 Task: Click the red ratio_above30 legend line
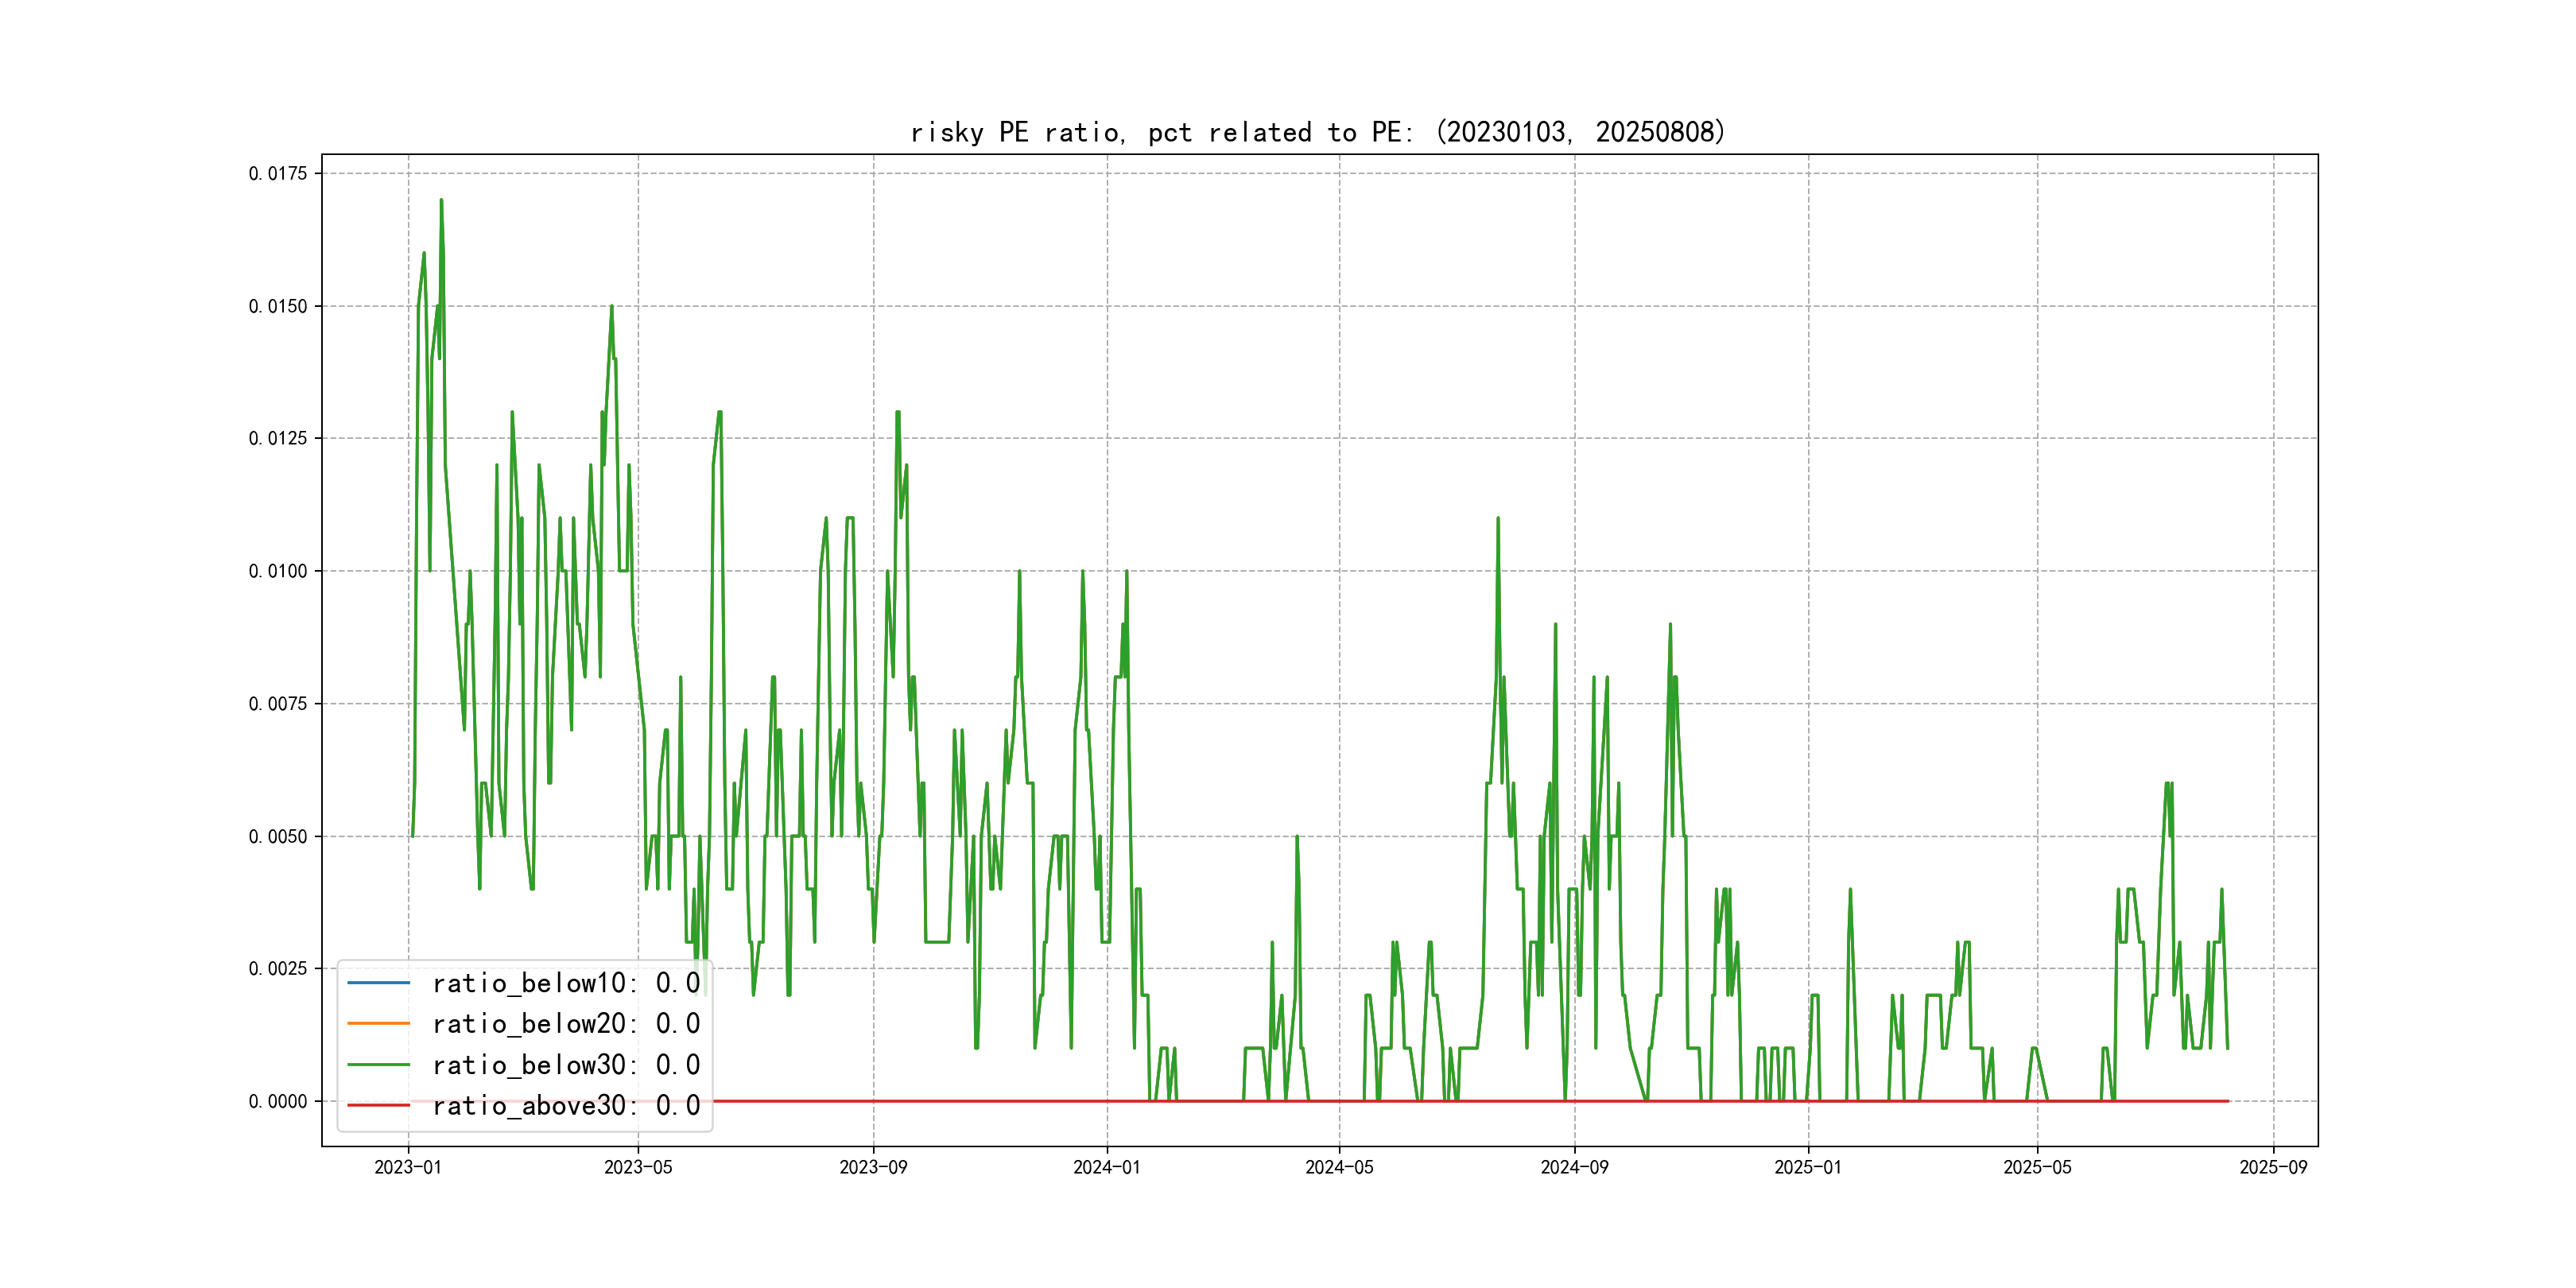[378, 1105]
